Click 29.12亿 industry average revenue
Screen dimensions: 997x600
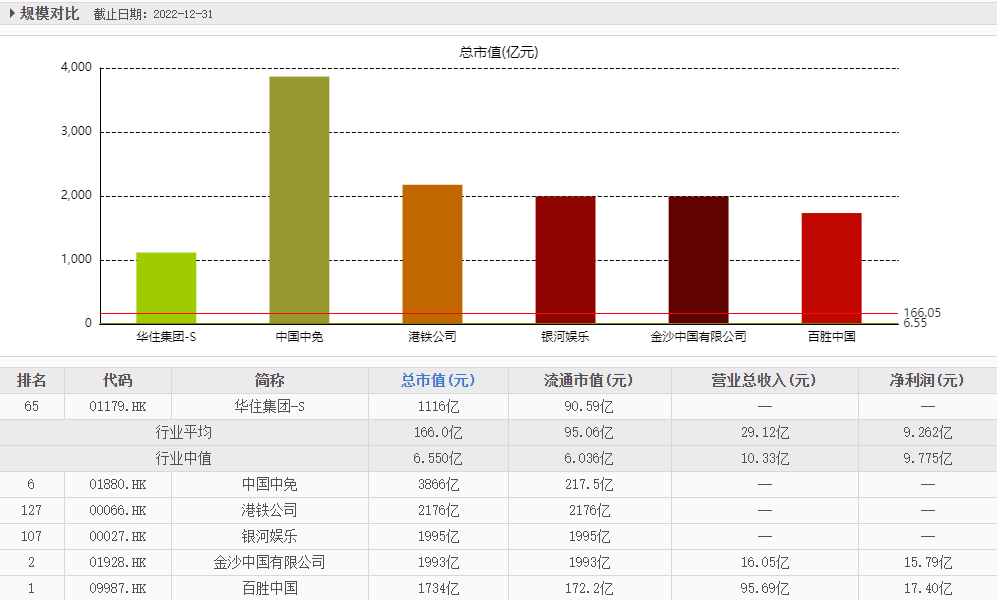coord(765,432)
